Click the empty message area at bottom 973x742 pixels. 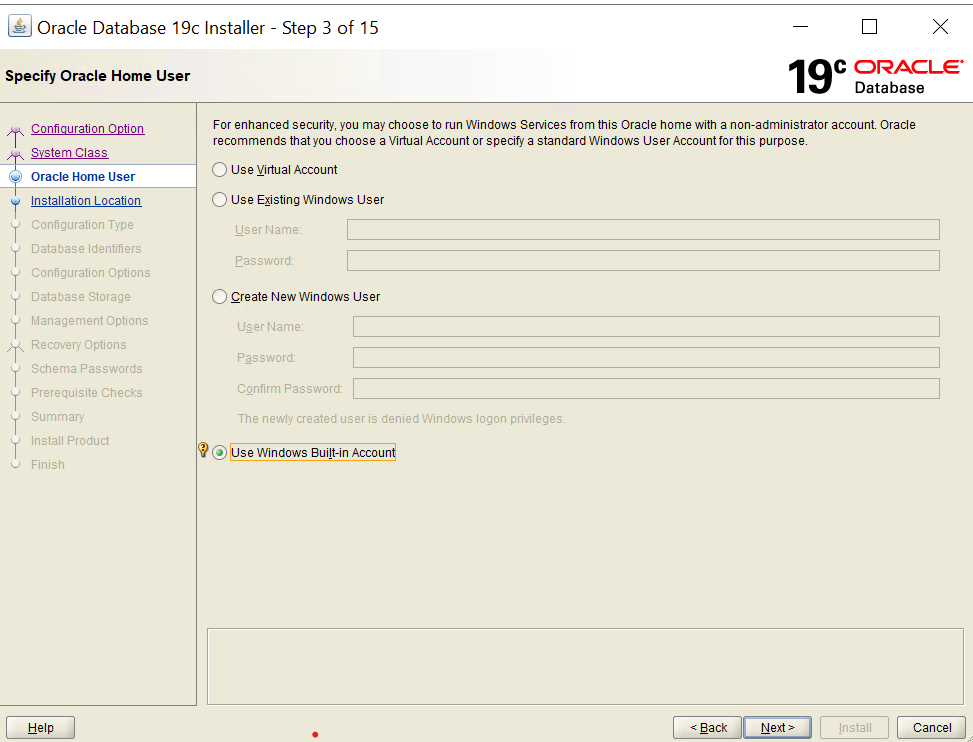pyautogui.click(x=585, y=666)
